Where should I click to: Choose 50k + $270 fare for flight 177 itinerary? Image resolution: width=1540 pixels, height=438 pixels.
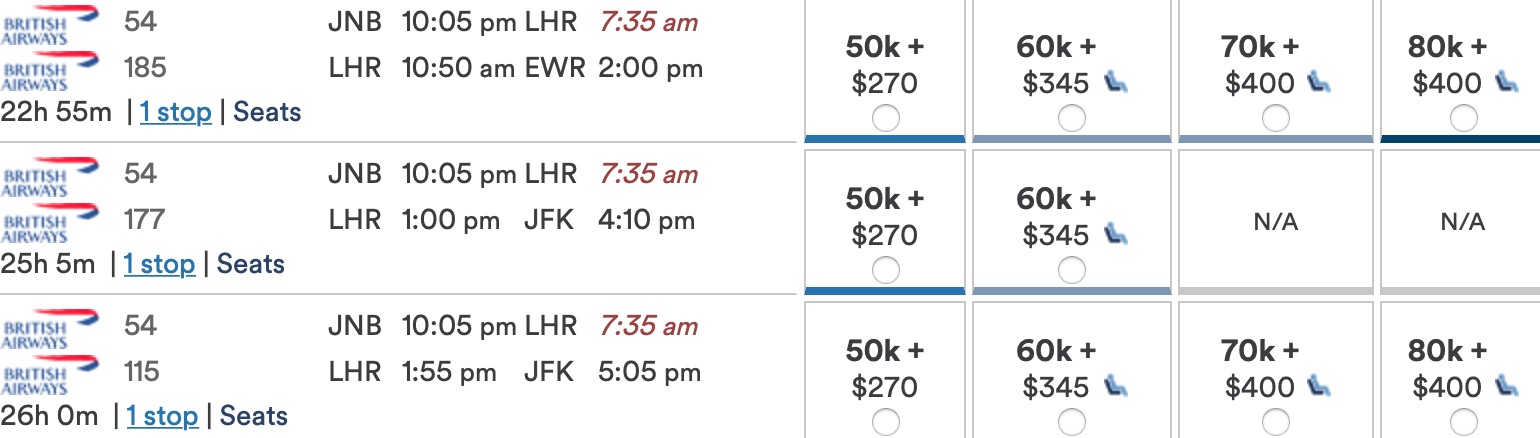coord(885,271)
